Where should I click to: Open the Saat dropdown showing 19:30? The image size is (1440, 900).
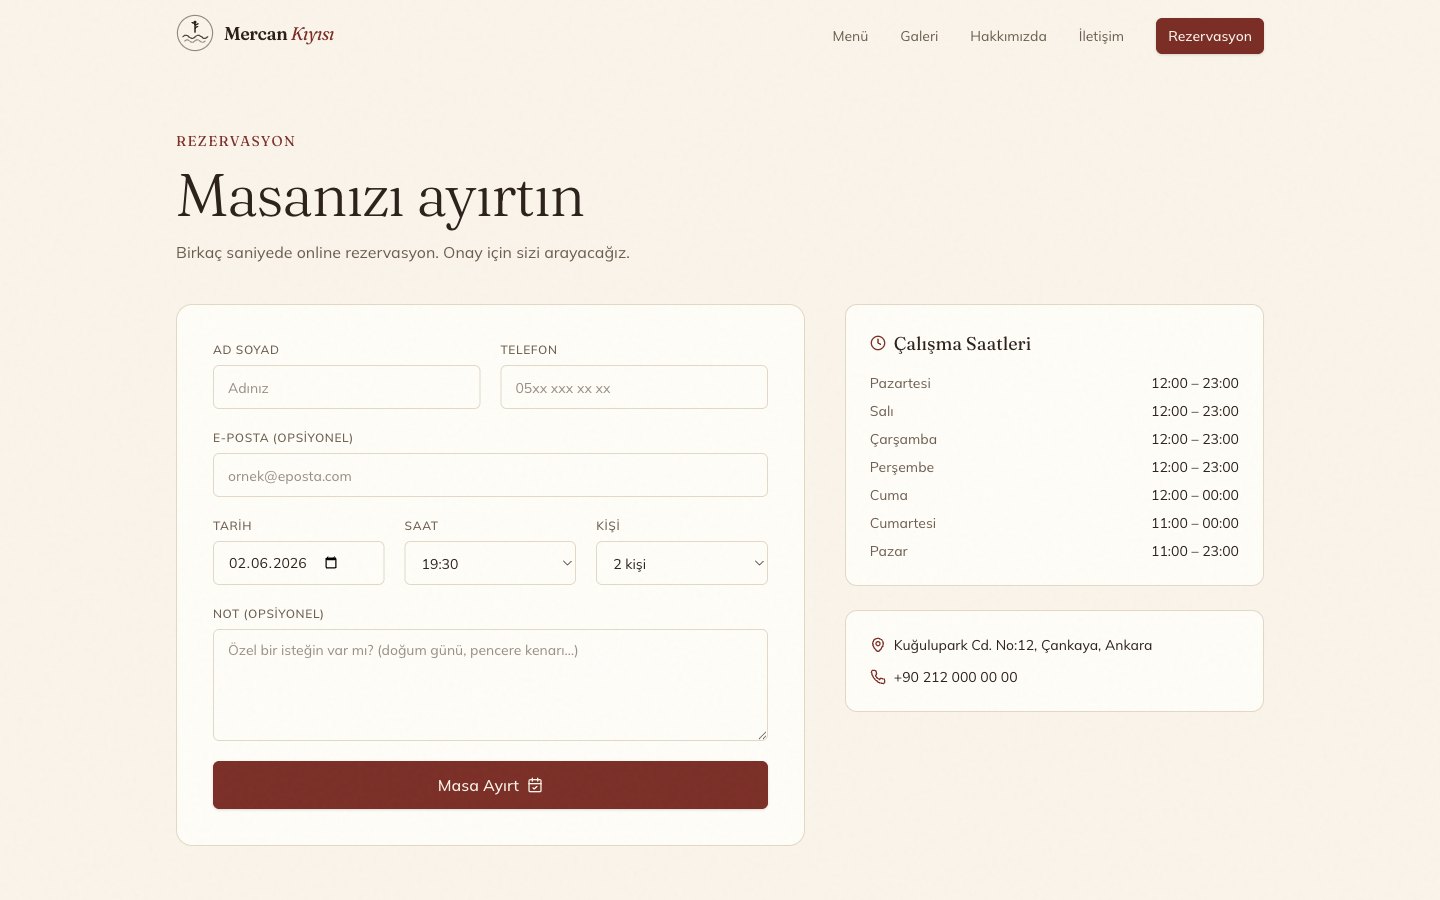pyautogui.click(x=490, y=563)
